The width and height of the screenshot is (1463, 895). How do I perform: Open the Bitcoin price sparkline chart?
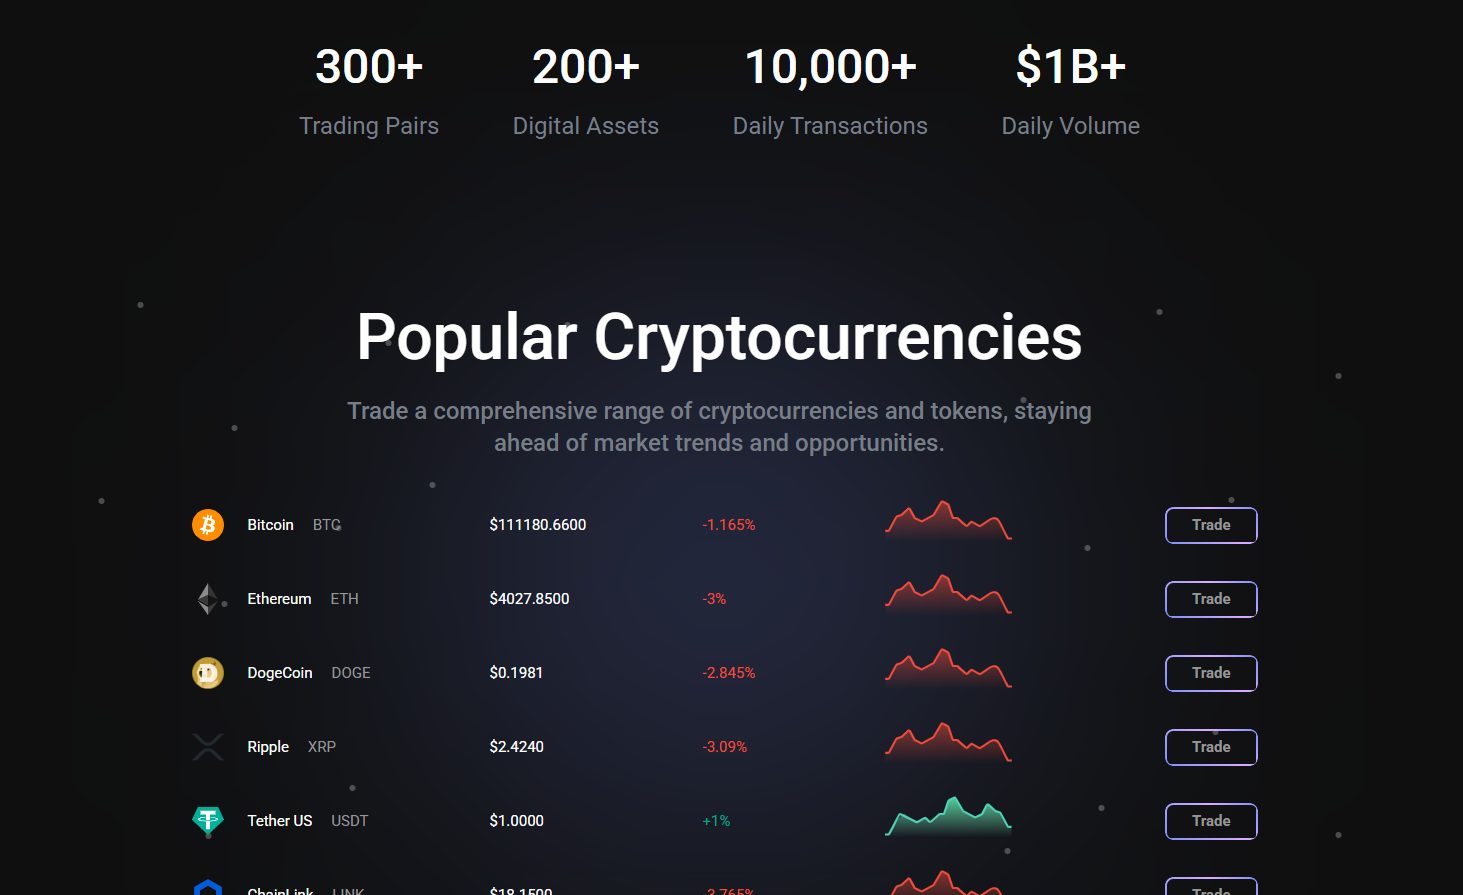948,522
